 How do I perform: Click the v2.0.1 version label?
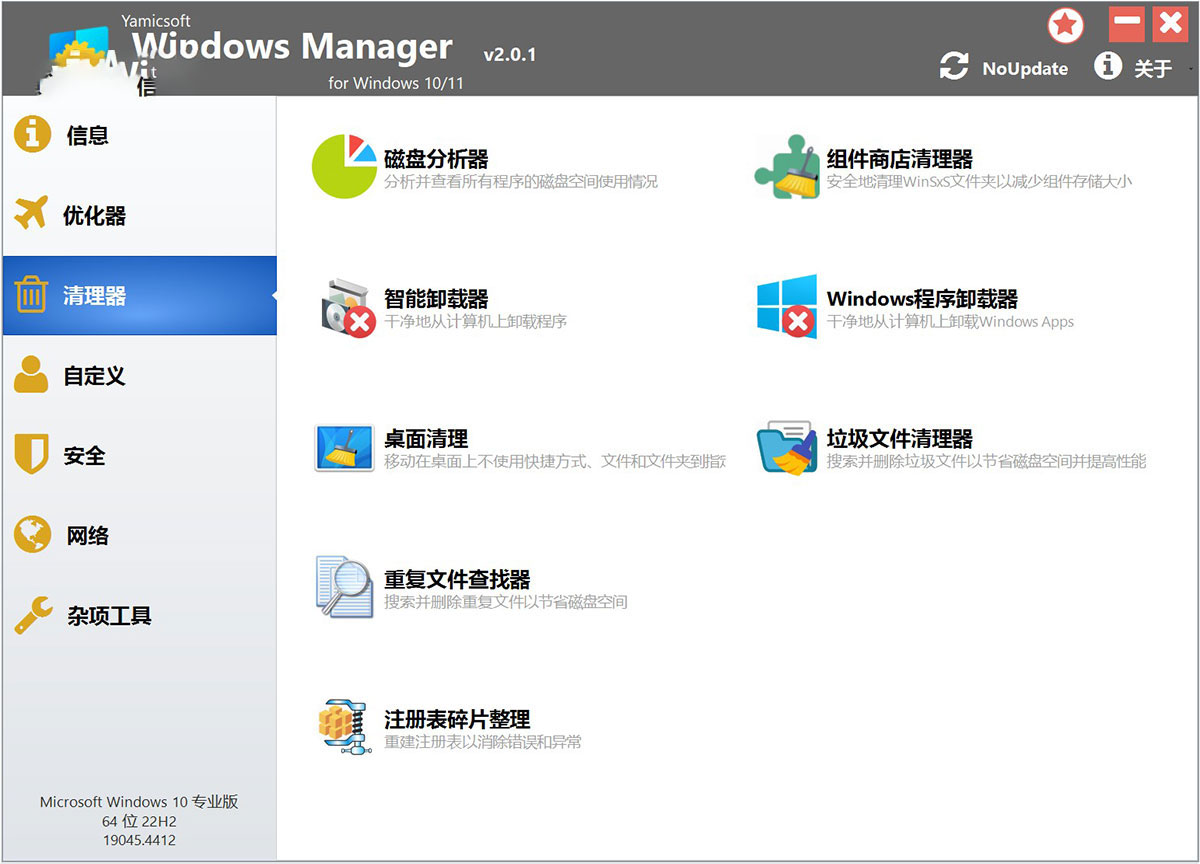[510, 55]
